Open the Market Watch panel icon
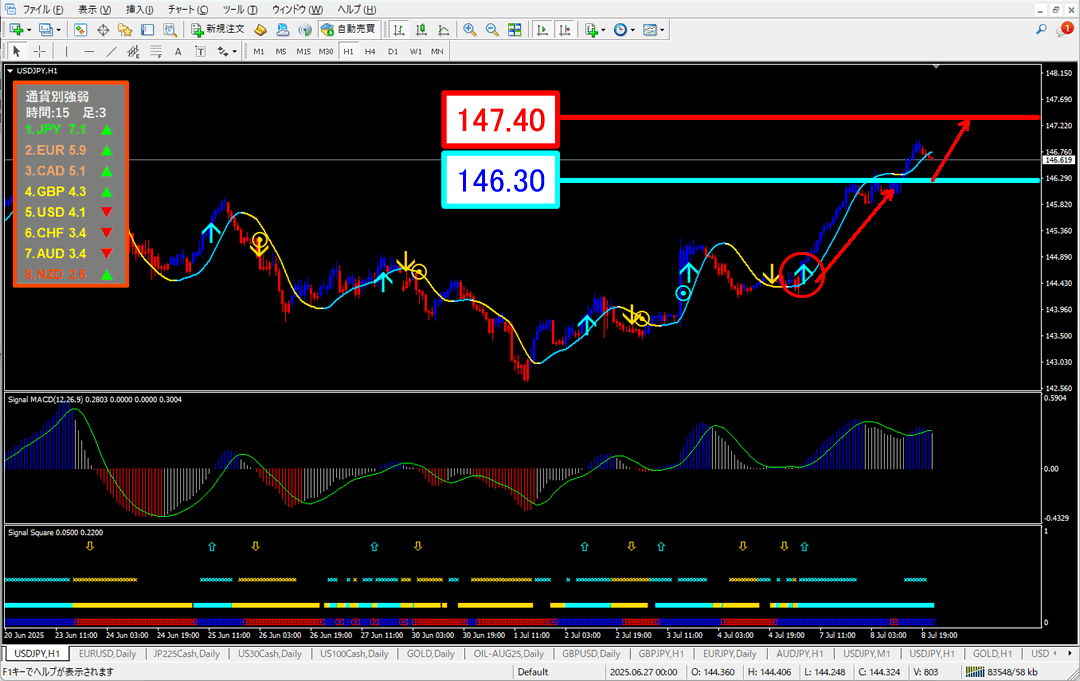Viewport: 1080px width, 681px height. [81, 30]
